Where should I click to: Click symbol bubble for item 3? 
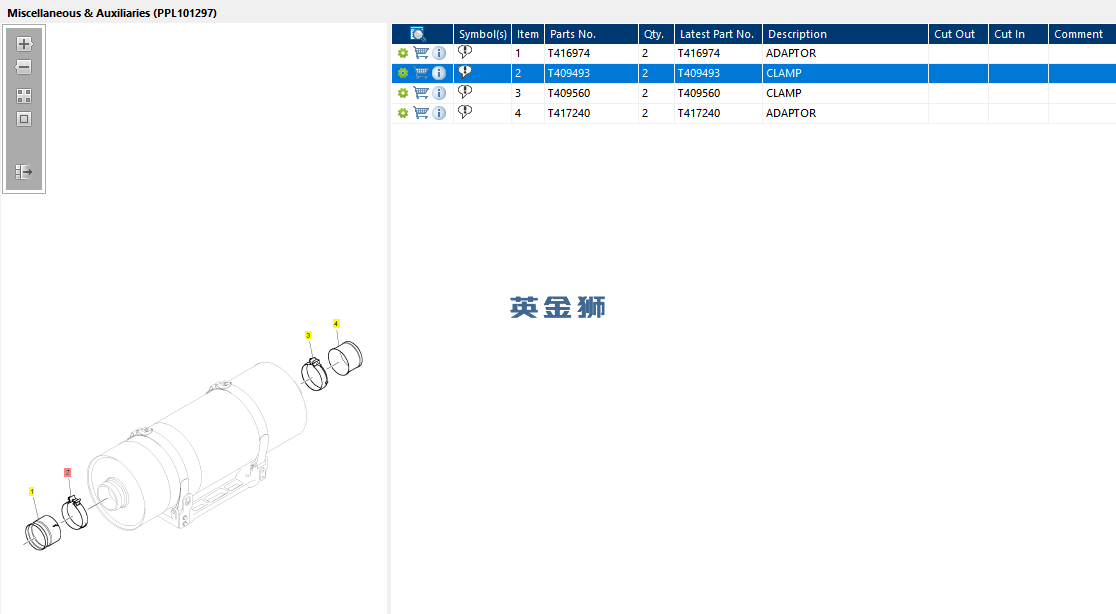[465, 92]
